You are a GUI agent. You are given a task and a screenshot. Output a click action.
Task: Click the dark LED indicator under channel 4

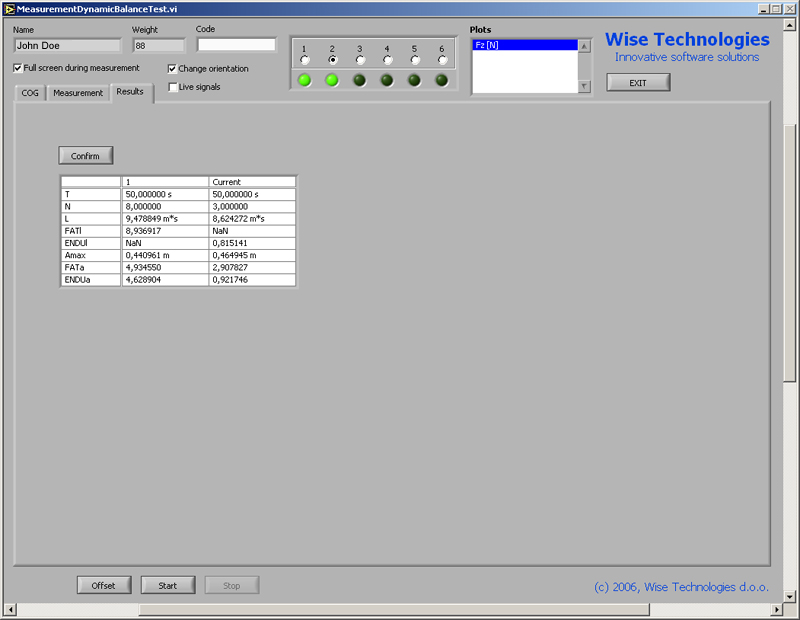387,80
